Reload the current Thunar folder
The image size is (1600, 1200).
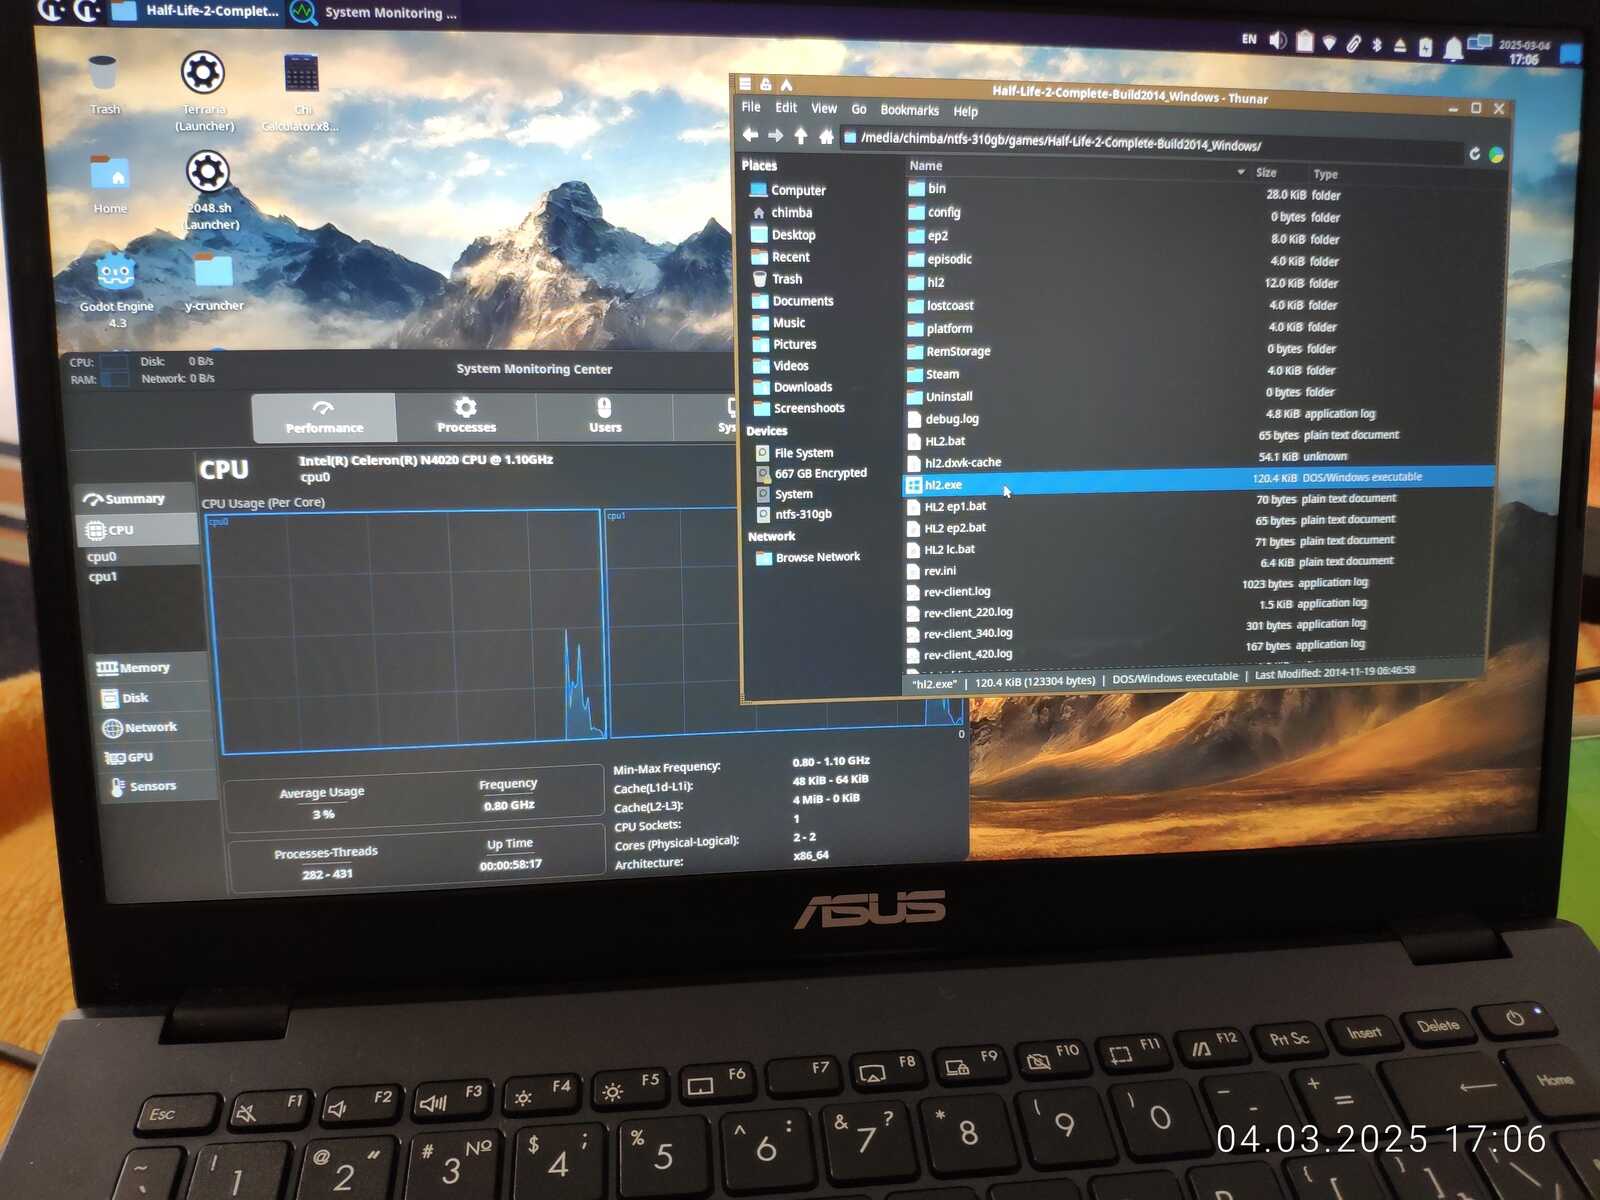pos(1474,153)
